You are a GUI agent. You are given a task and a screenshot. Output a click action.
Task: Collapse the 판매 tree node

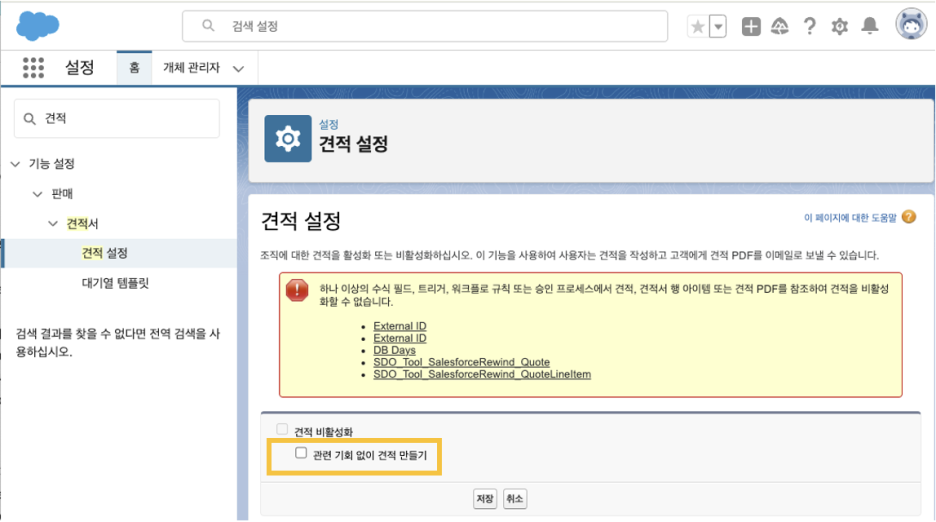coord(38,194)
